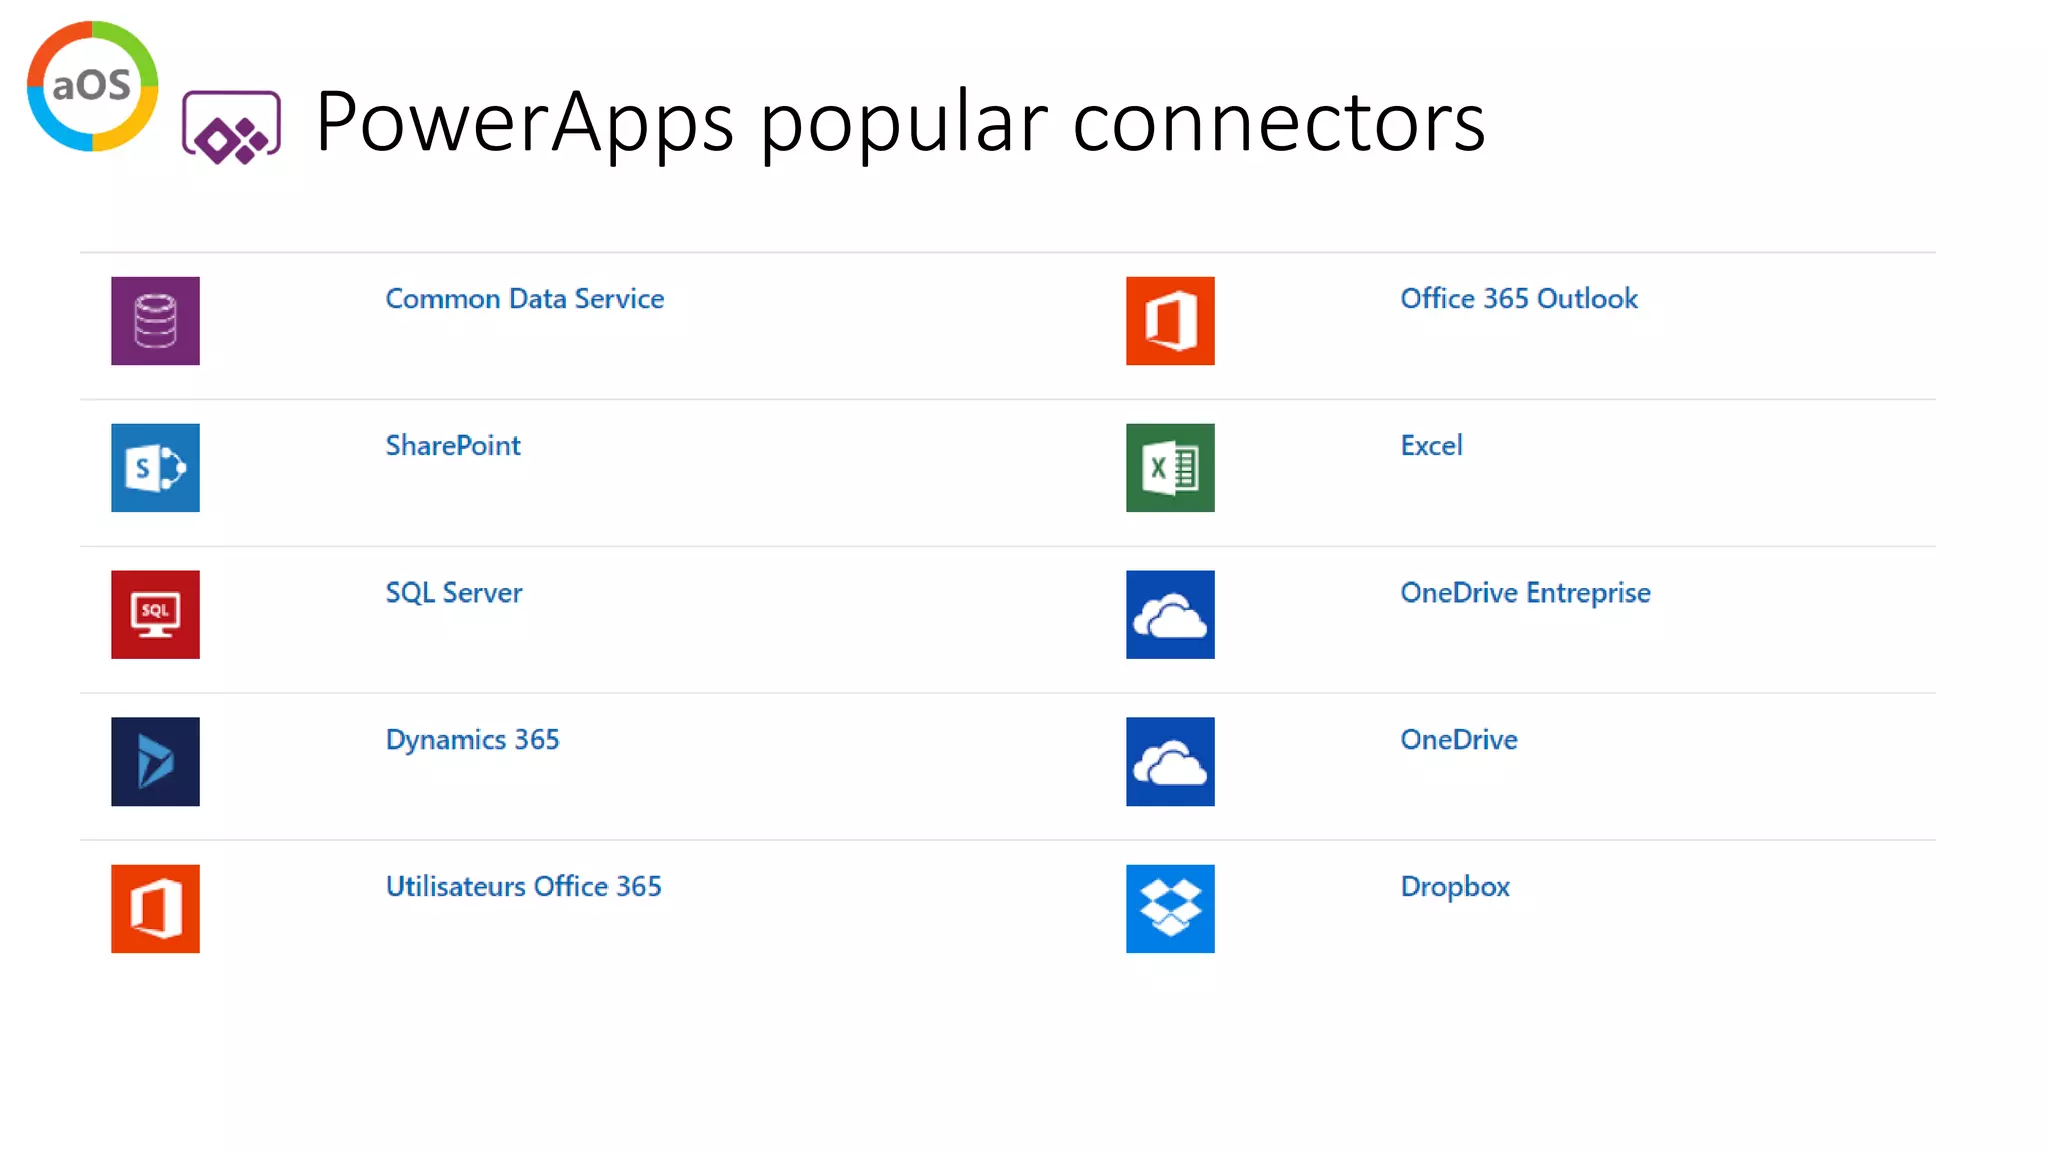Viewport: 2048px width, 1152px height.
Task: Select the Common Data Service database icon
Action: 155,321
